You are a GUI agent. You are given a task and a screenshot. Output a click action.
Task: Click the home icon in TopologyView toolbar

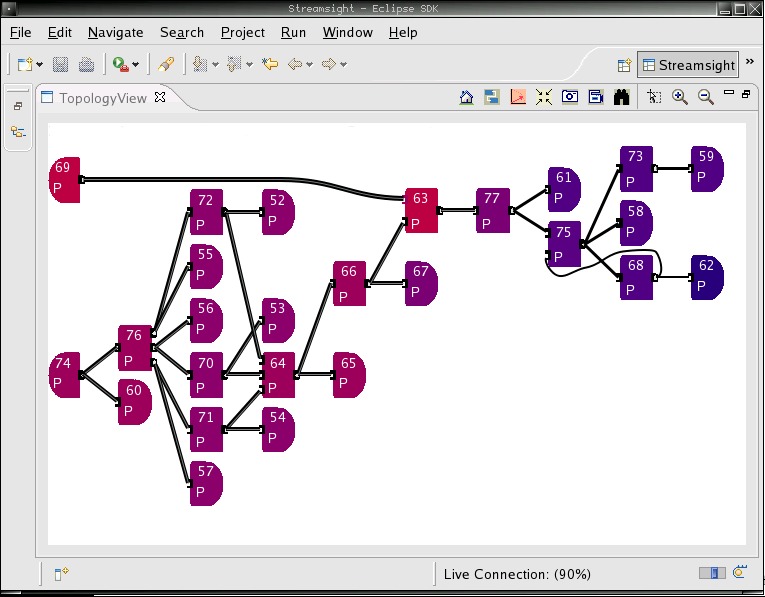(466, 97)
